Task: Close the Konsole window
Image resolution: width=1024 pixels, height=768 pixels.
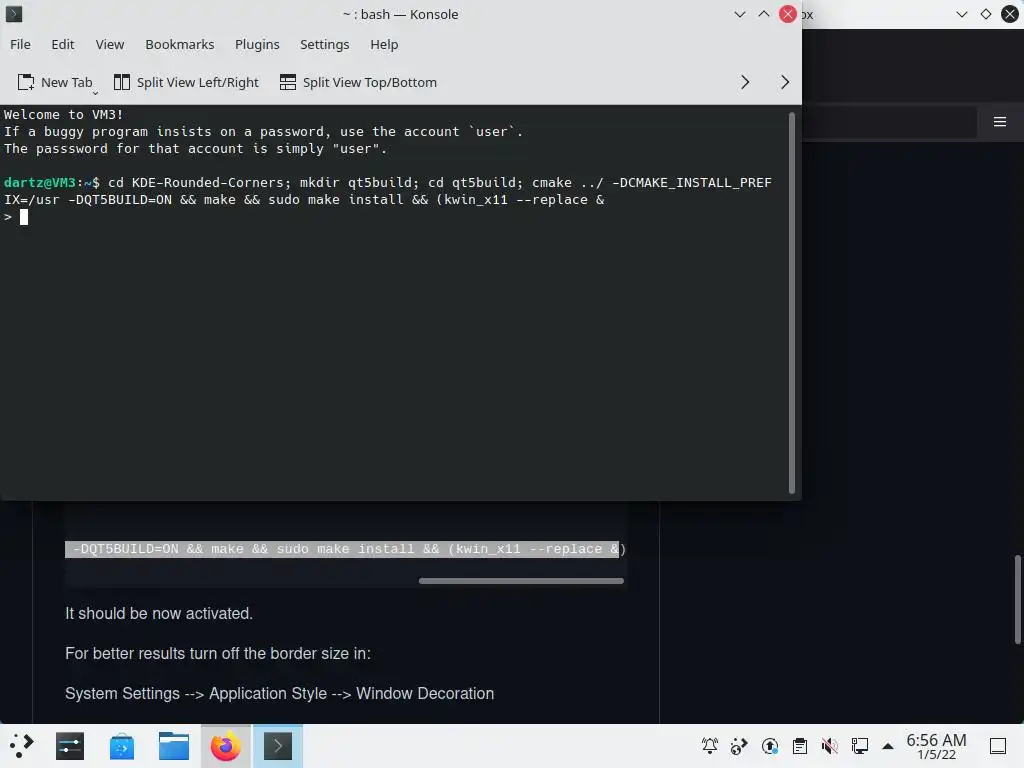Action: (x=788, y=14)
